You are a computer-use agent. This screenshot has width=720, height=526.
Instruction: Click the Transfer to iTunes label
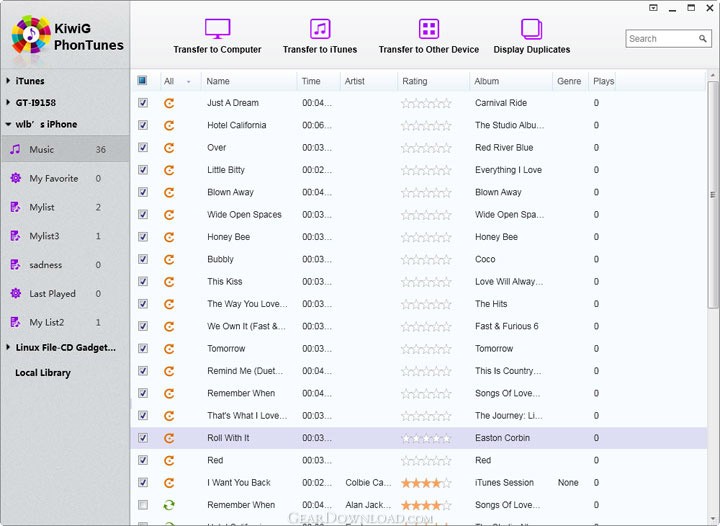tap(320, 50)
